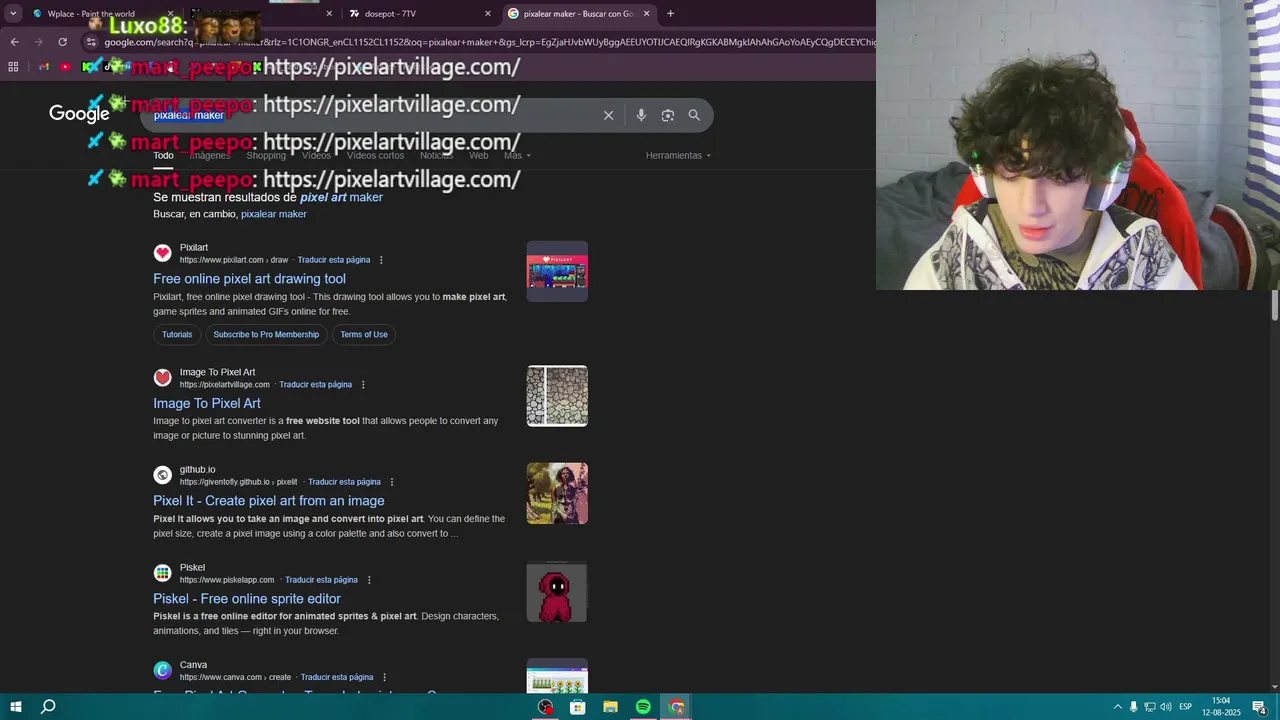This screenshot has width=1280, height=720.
Task: Close the pixalear maker browser tab
Action: coord(646,14)
